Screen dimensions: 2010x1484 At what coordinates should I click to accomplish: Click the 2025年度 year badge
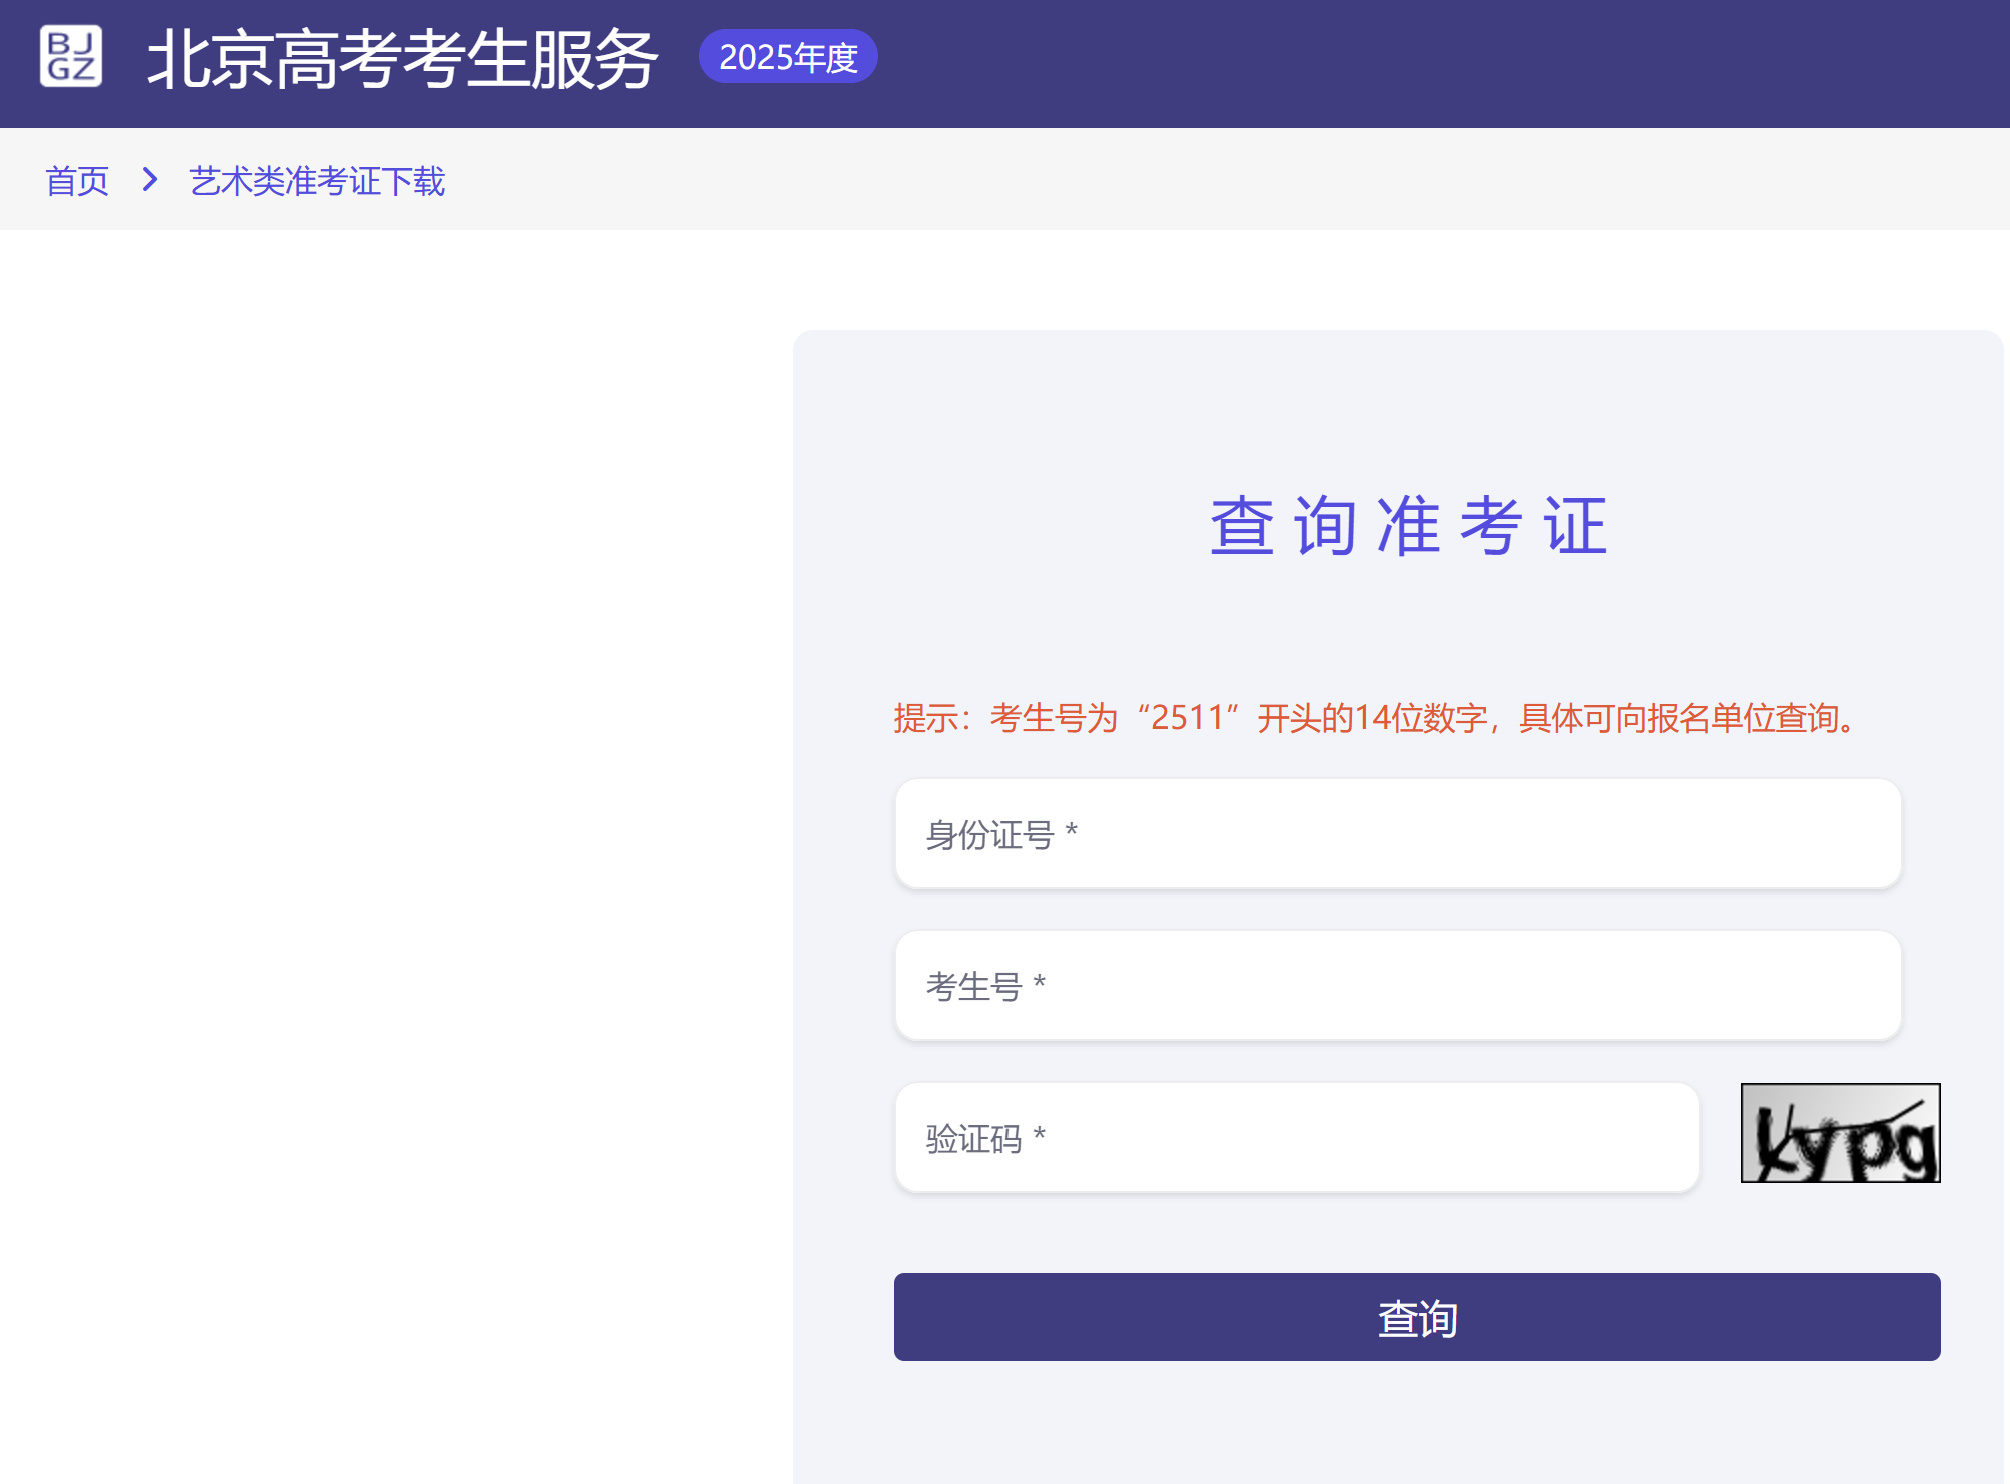[788, 57]
